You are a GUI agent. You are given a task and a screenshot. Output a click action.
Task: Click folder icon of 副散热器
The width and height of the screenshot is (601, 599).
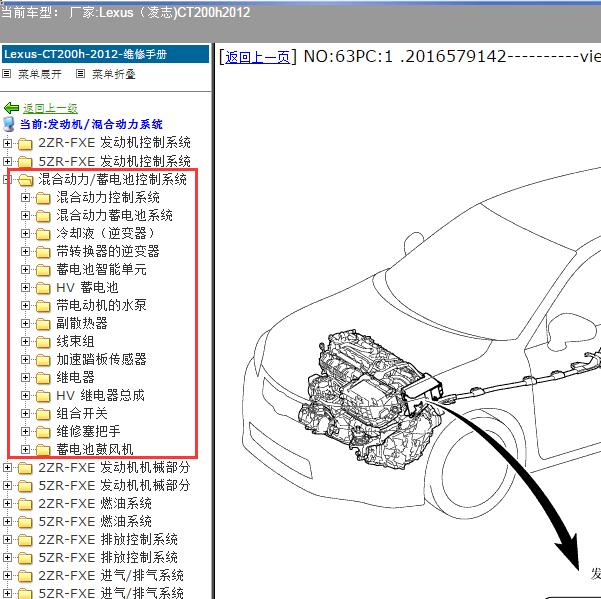43,324
